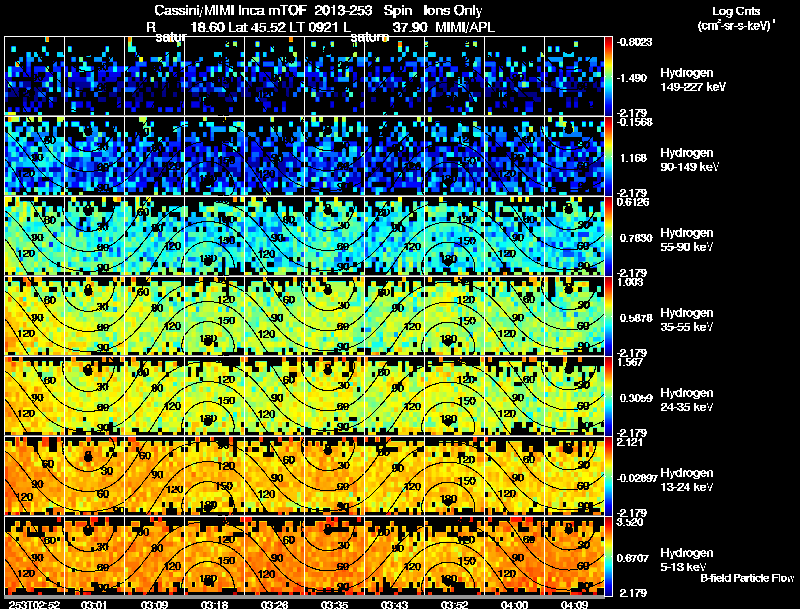Click the Hydrogen 13-24 keV row label

pyautogui.click(x=687, y=479)
